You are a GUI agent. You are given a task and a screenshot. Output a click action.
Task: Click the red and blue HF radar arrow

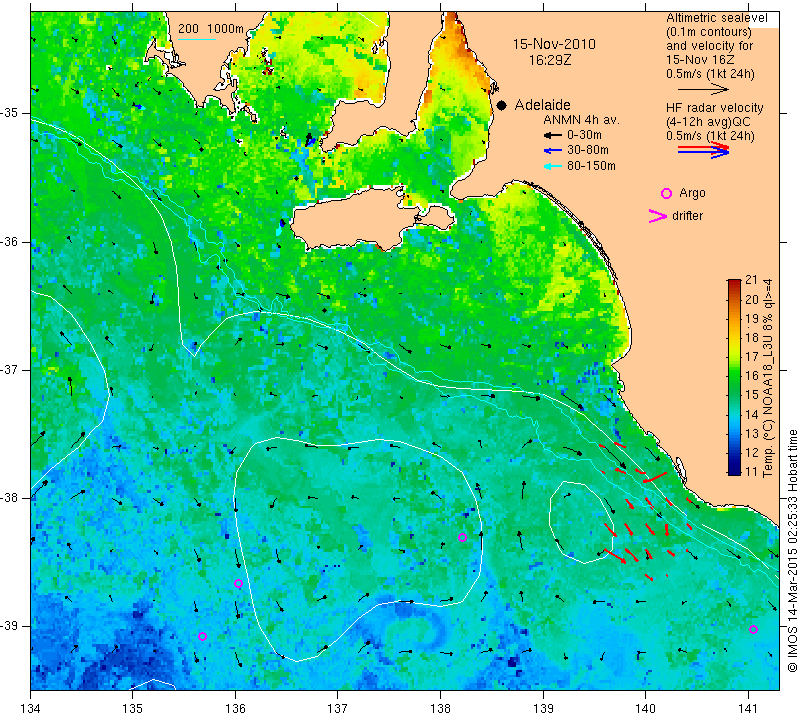[x=703, y=150]
